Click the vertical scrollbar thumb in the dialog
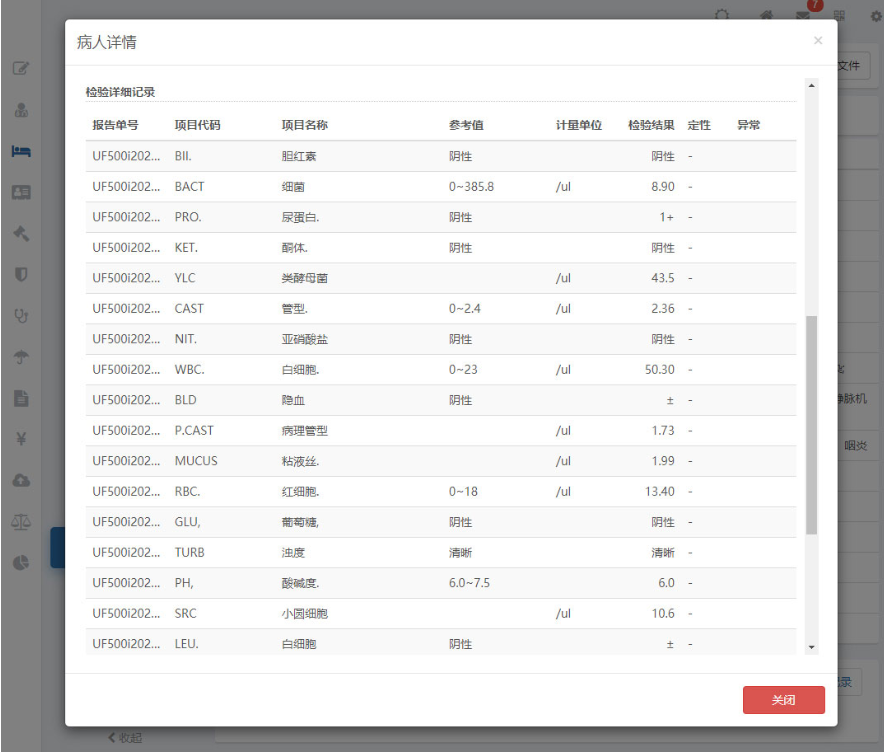884x753 pixels. tap(811, 425)
